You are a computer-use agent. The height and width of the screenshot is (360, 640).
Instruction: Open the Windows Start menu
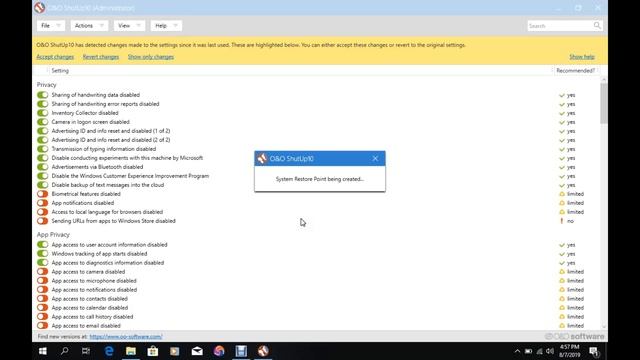[x=42, y=351]
